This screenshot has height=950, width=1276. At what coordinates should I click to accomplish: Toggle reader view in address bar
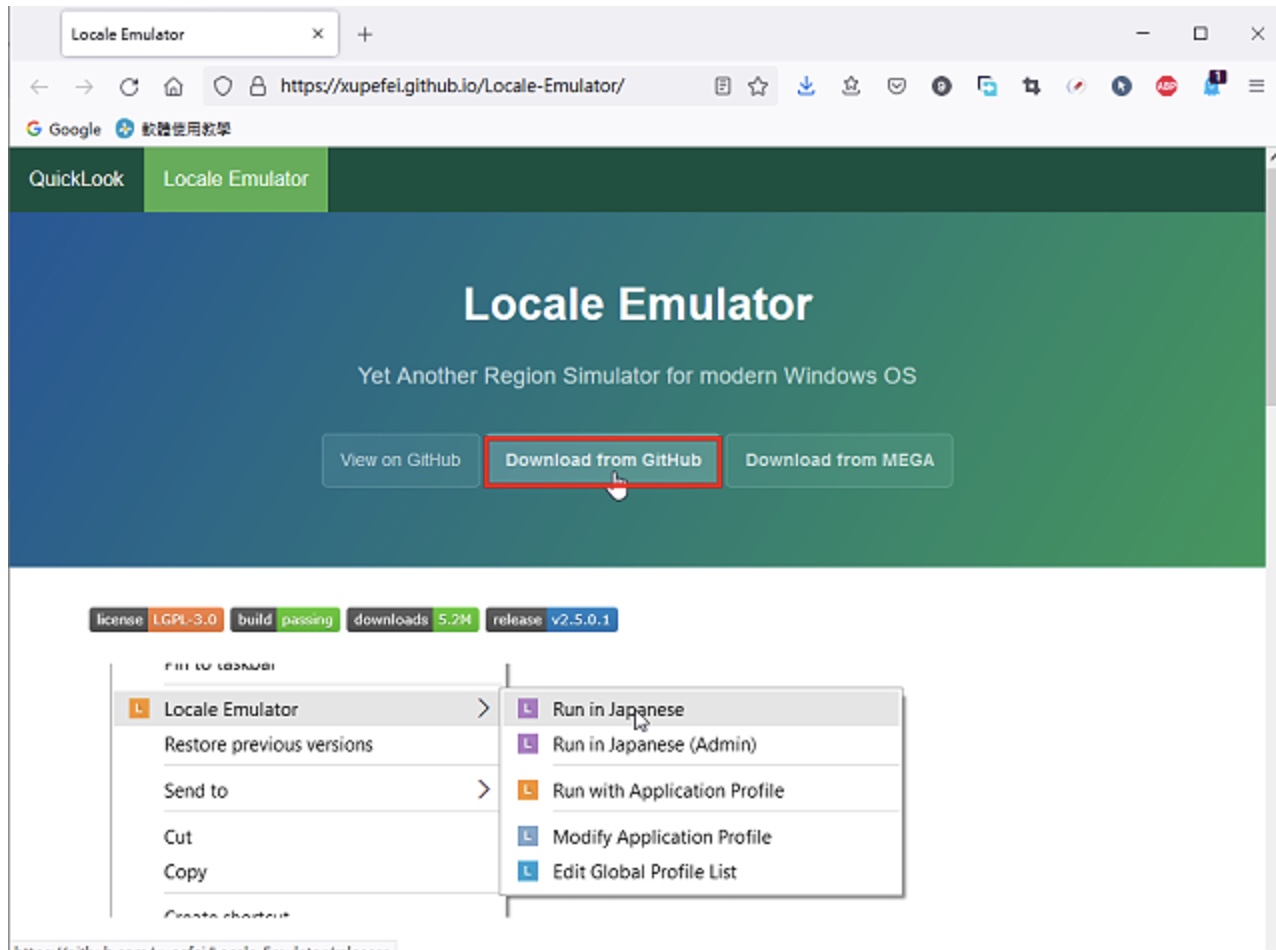722,86
